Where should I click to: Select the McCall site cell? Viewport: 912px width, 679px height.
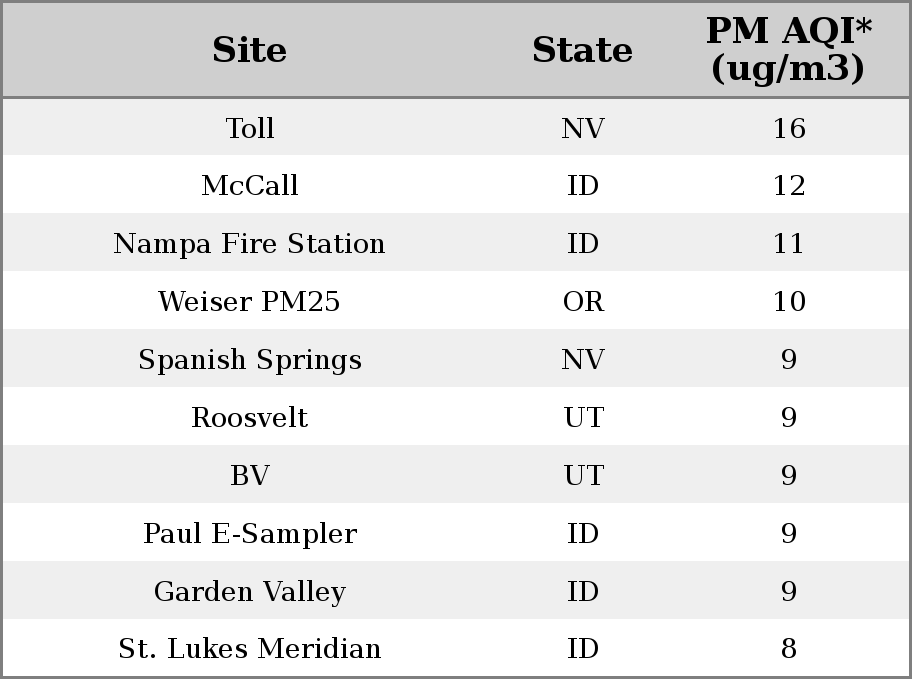pos(250,186)
